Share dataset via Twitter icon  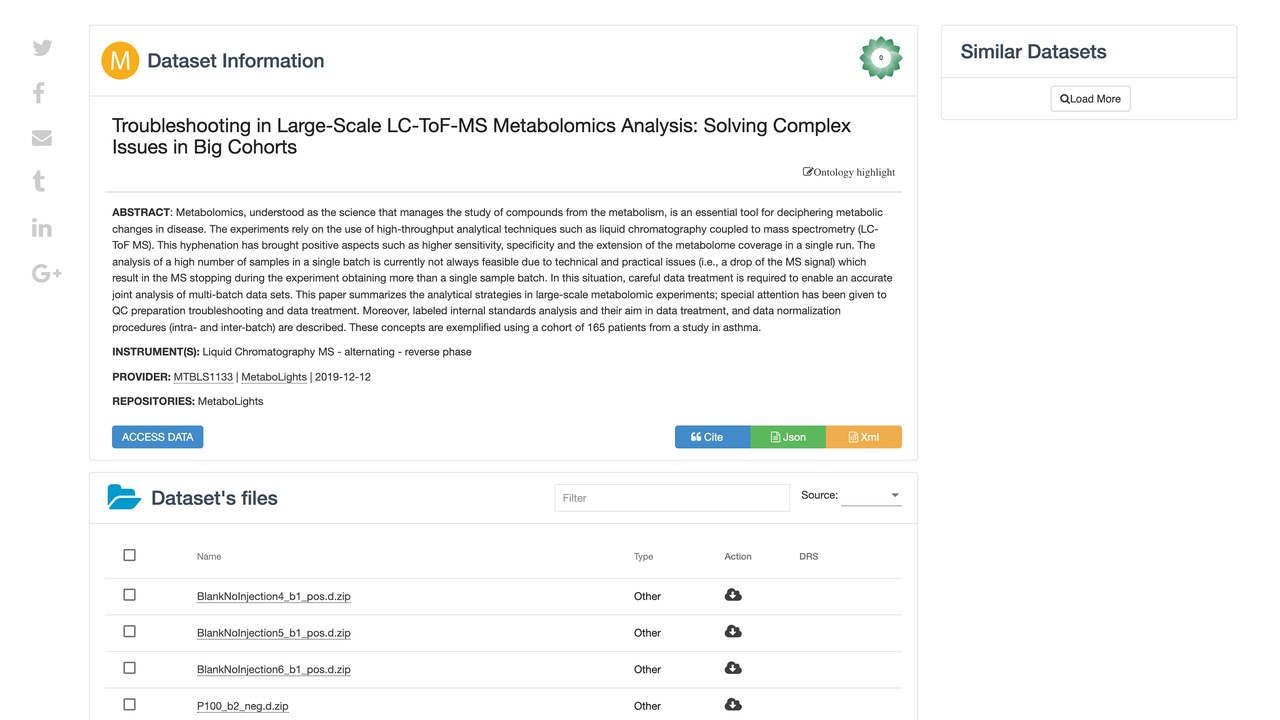(x=42, y=48)
